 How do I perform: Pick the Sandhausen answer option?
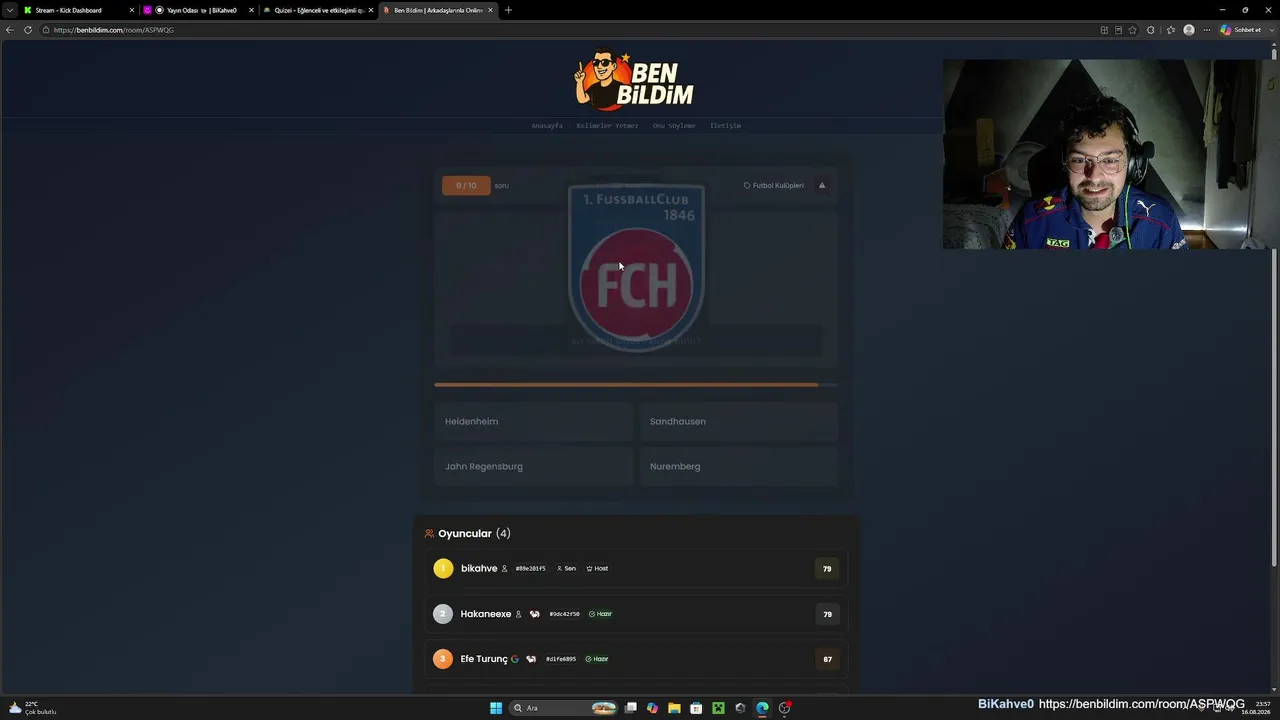[x=738, y=422]
